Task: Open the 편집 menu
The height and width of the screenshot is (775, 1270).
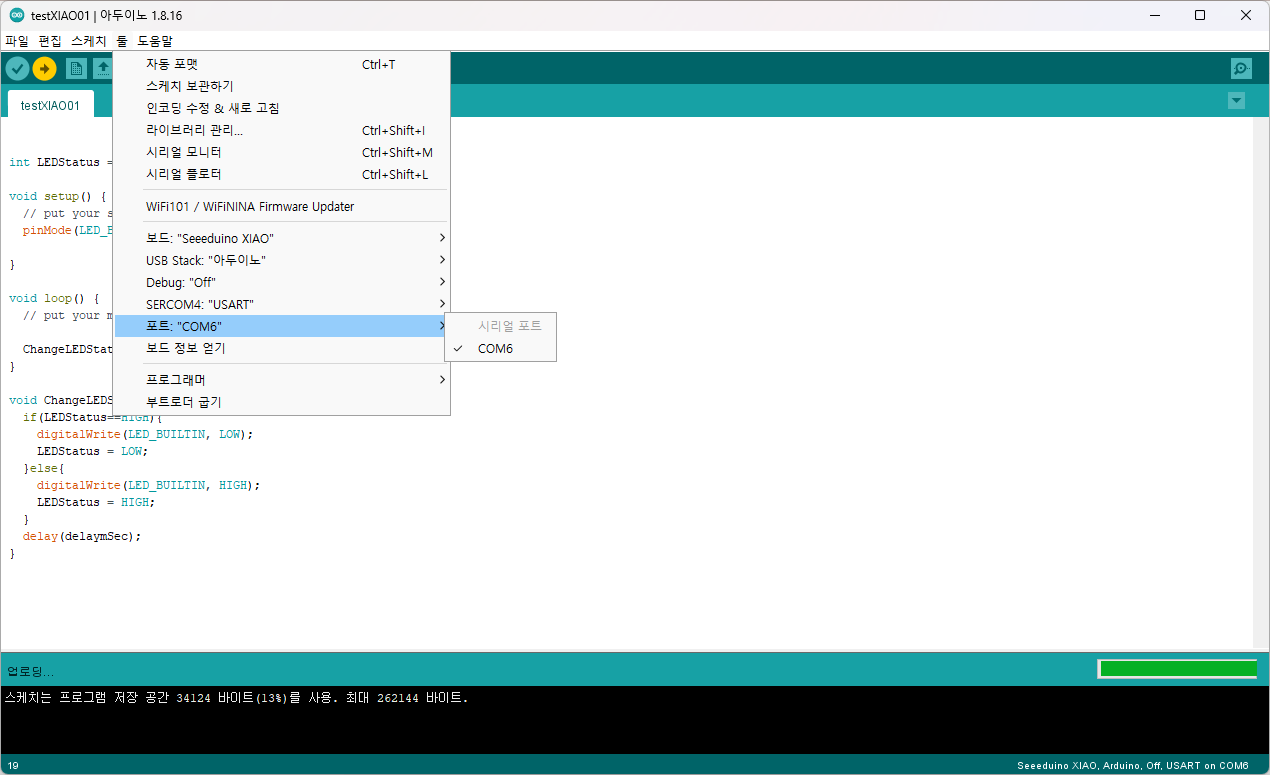Action: pos(50,41)
